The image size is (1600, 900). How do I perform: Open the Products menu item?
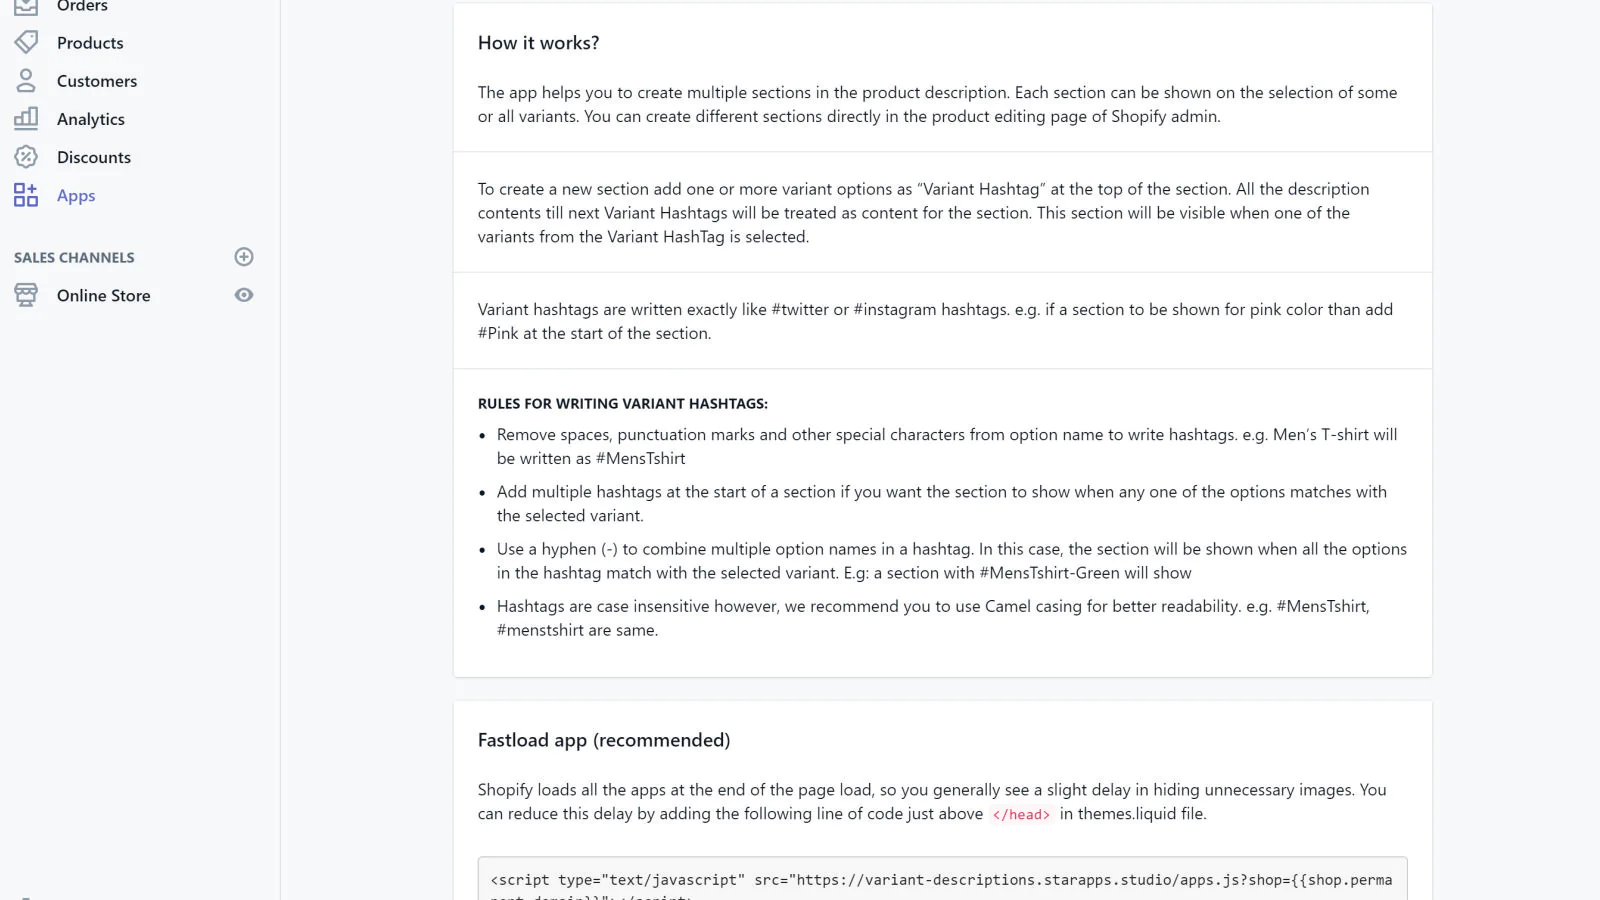click(x=90, y=43)
